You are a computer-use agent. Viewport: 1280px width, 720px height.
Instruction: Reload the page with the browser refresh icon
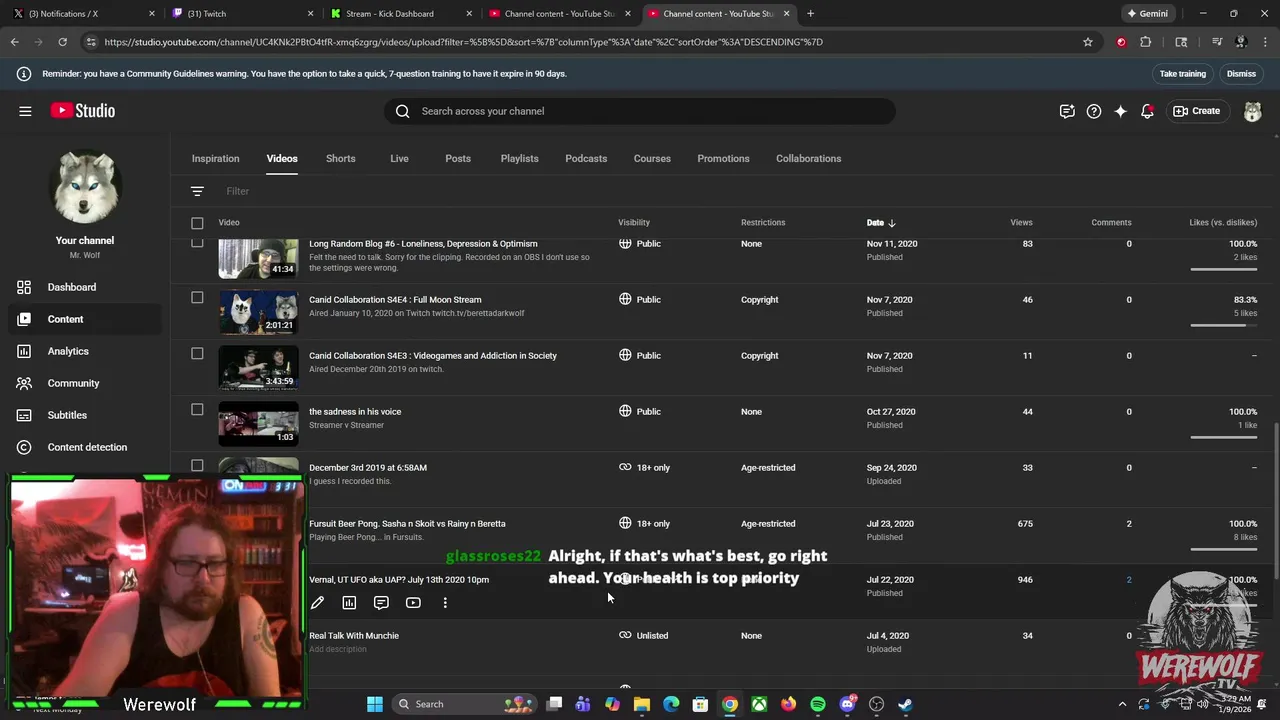(62, 42)
